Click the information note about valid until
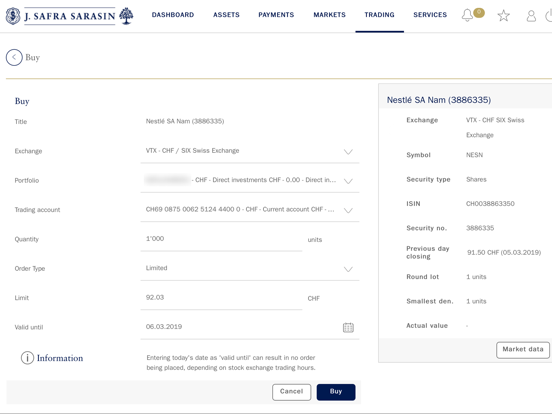552x414 pixels. tap(231, 363)
